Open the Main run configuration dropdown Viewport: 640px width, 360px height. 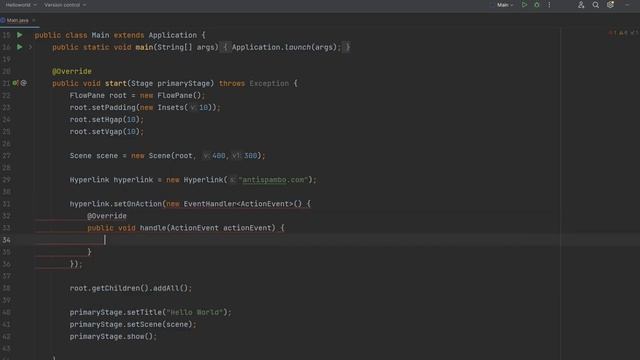click(x=505, y=5)
